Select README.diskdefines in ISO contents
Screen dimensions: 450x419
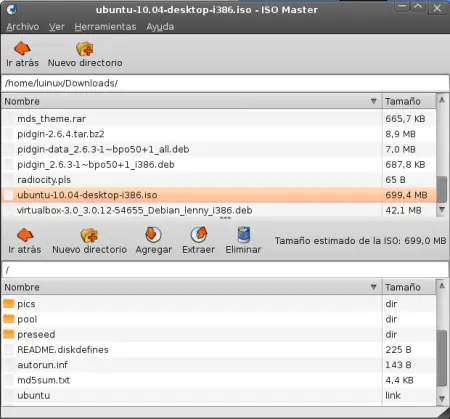(x=63, y=349)
